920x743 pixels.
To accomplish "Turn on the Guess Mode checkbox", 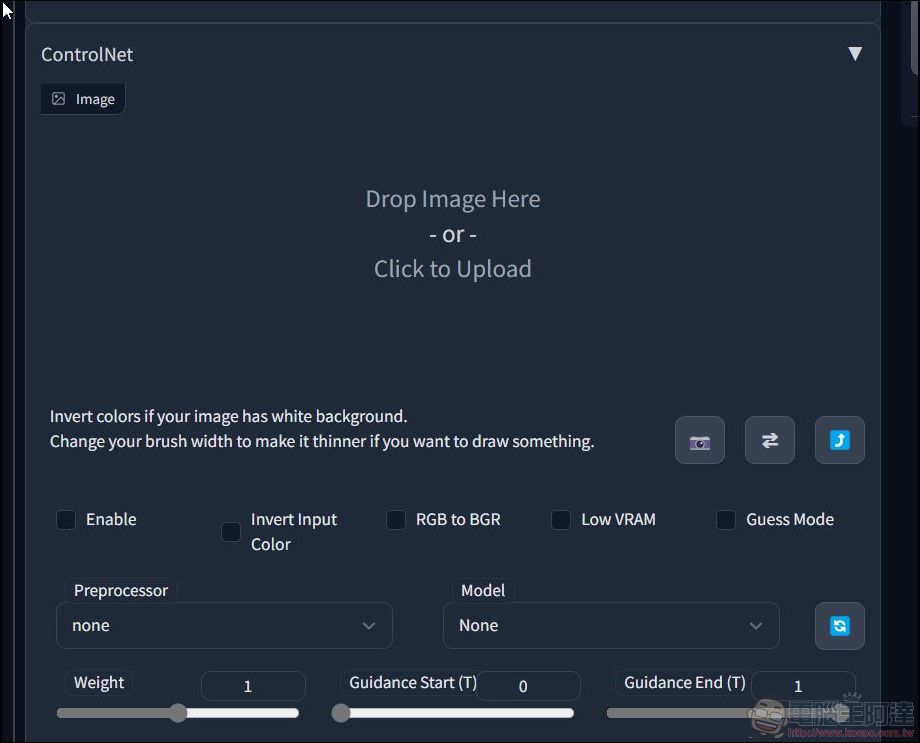I will 726,519.
